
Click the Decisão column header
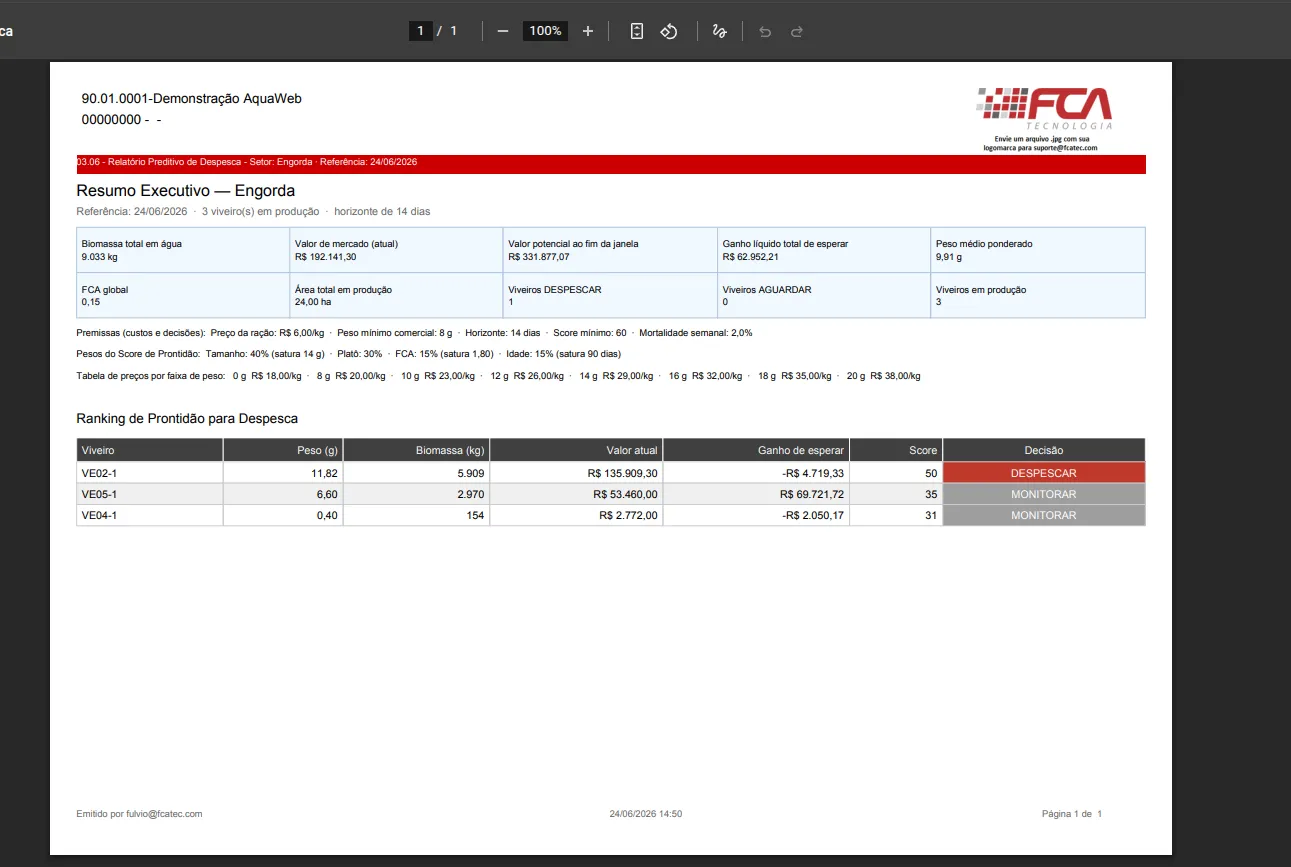[1044, 450]
